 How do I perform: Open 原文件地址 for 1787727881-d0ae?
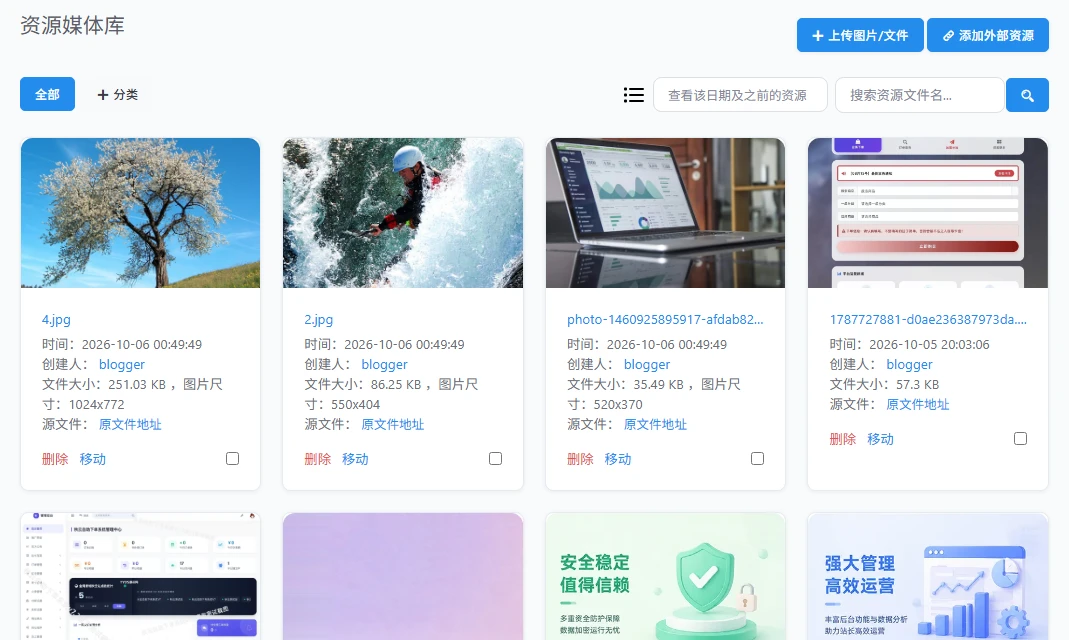pyautogui.click(x=918, y=404)
